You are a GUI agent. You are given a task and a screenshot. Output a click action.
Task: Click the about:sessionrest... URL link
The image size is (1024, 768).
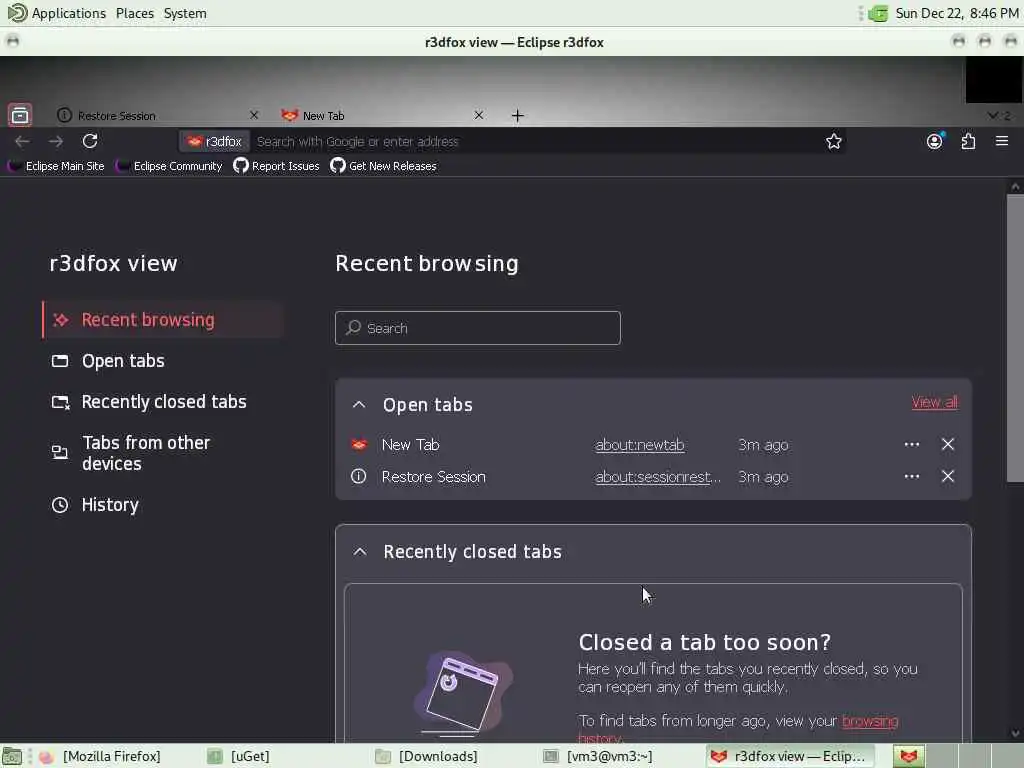coord(658,477)
